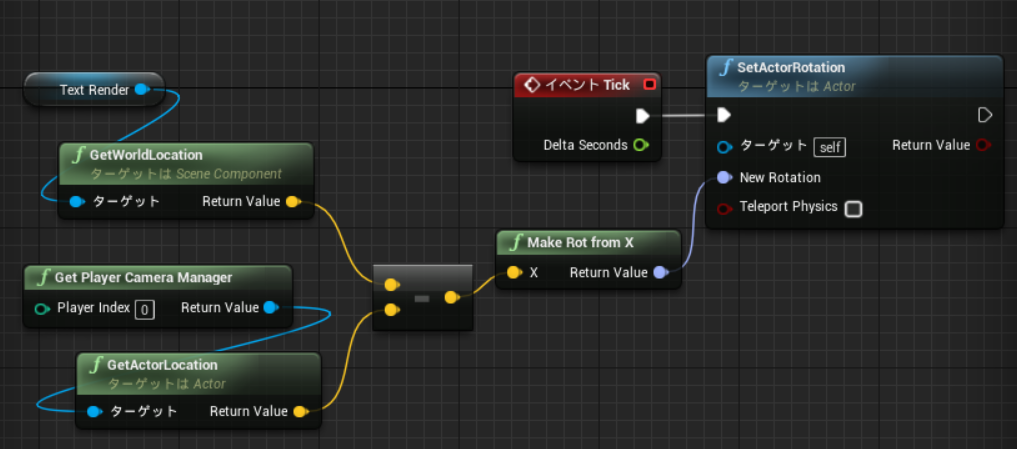Viewport: 1017px width, 449px height.
Task: Edit the Player Index value field
Action: 144,309
